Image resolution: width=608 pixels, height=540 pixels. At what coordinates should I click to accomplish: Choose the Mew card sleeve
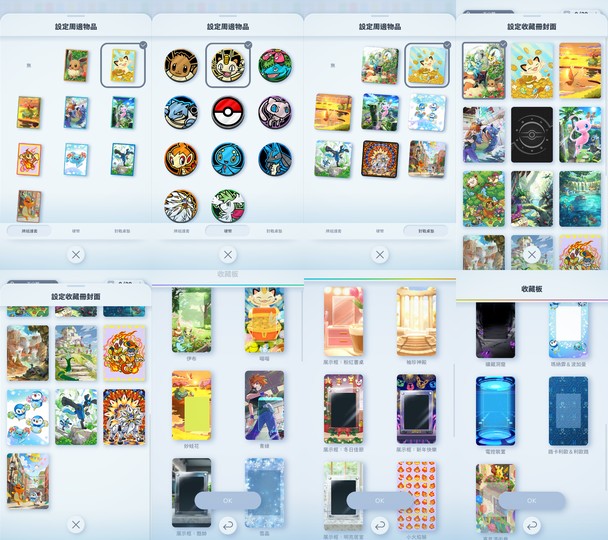(123, 112)
